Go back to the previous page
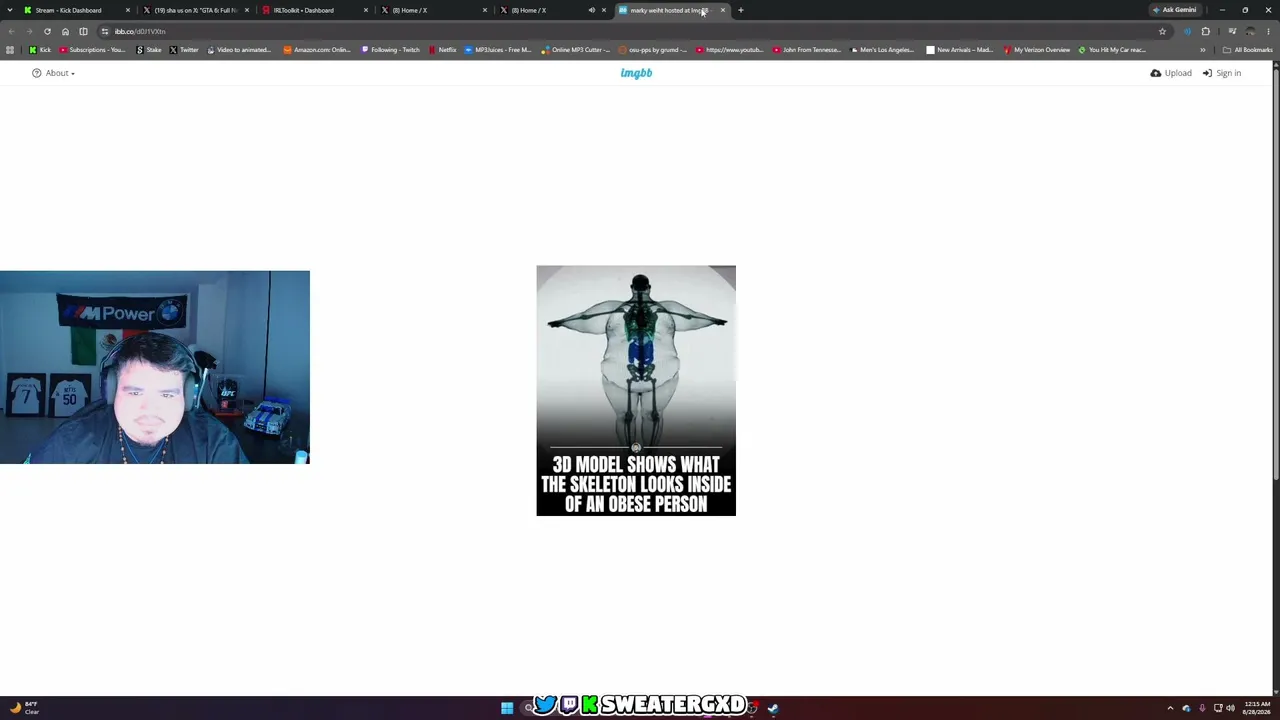Image resolution: width=1280 pixels, height=720 pixels. pyautogui.click(x=11, y=31)
